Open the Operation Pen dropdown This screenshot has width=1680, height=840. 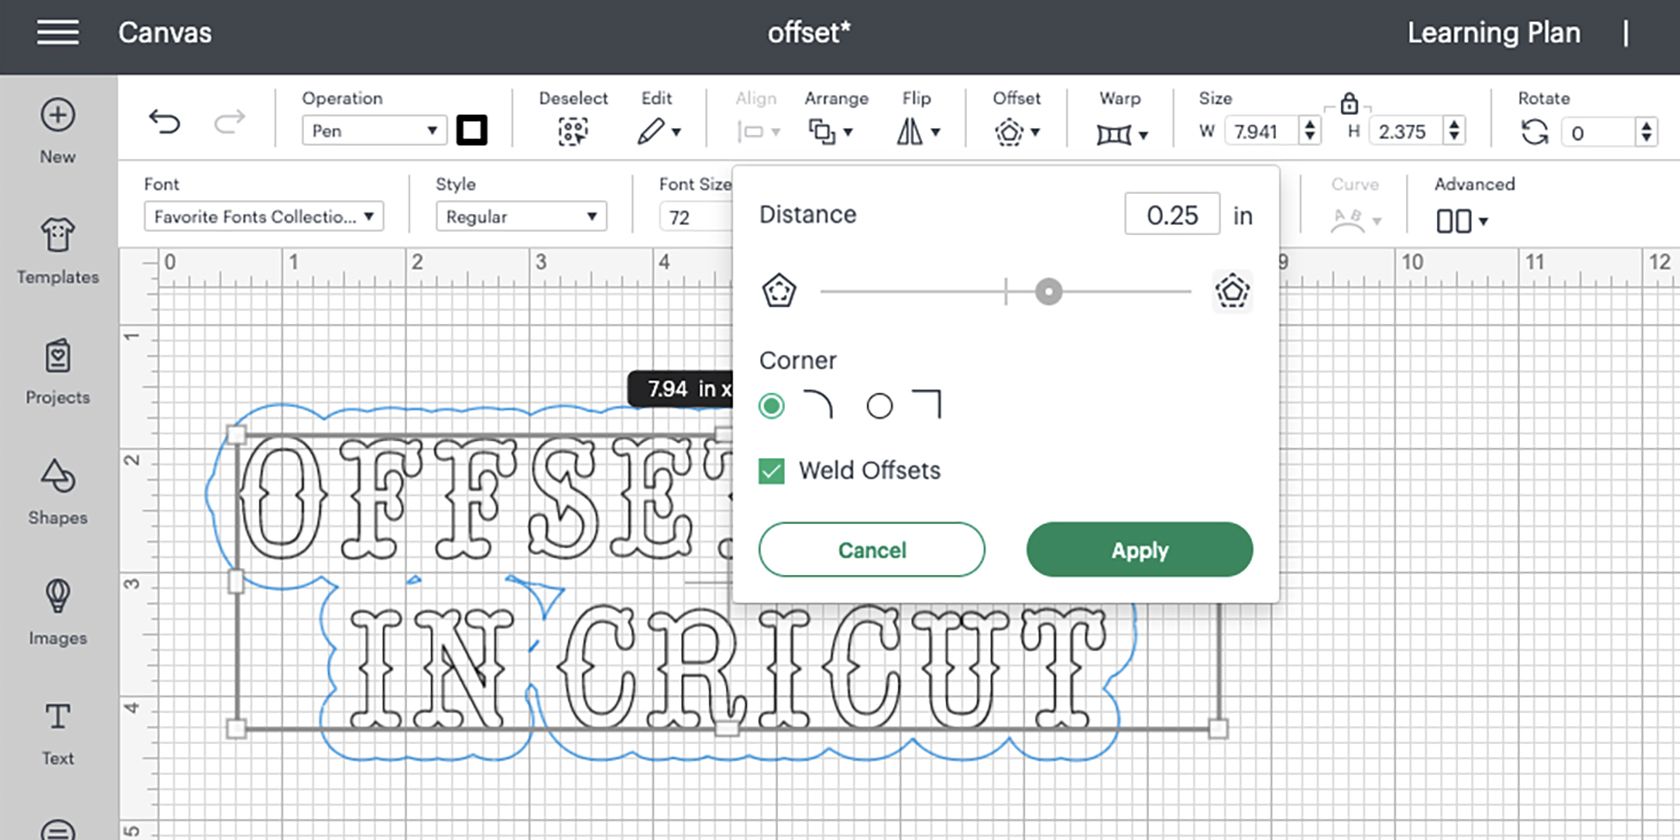[x=374, y=131]
